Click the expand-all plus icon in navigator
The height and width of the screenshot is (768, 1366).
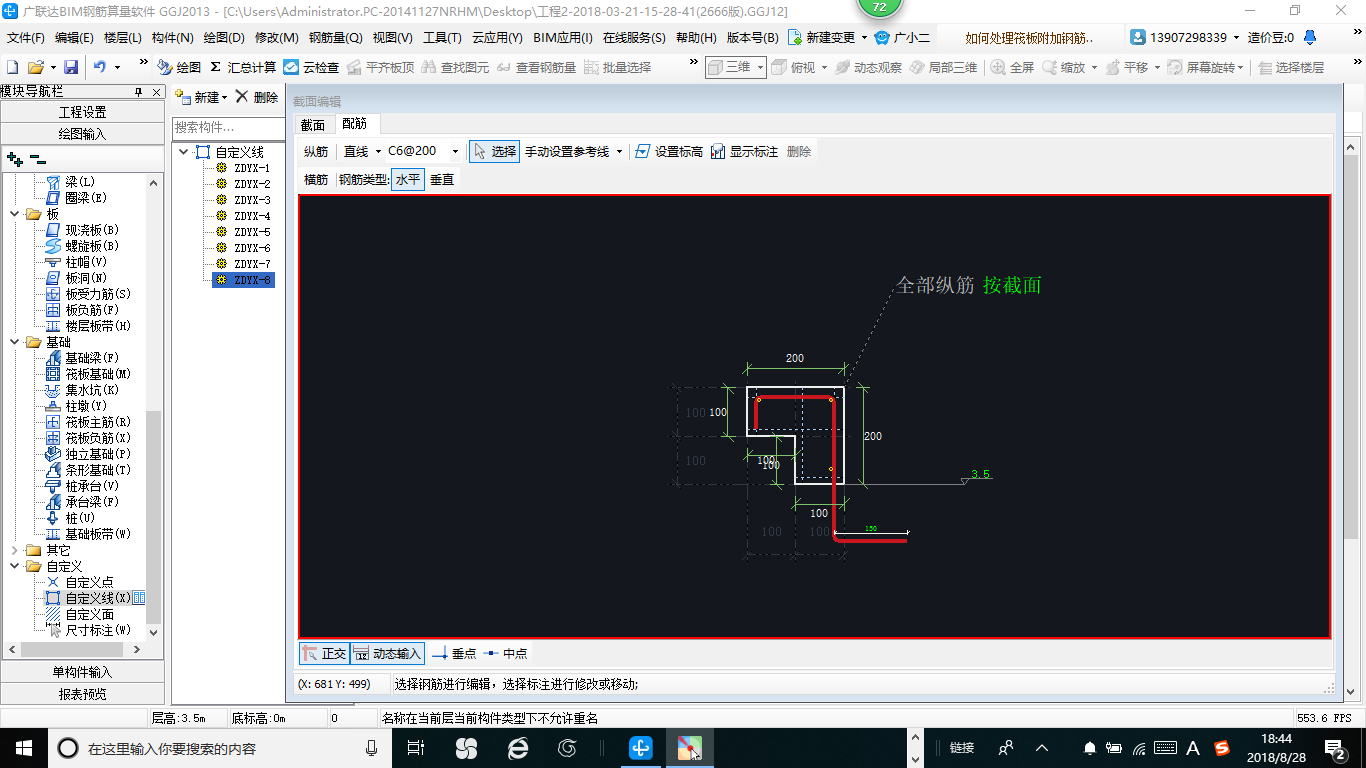coord(14,159)
